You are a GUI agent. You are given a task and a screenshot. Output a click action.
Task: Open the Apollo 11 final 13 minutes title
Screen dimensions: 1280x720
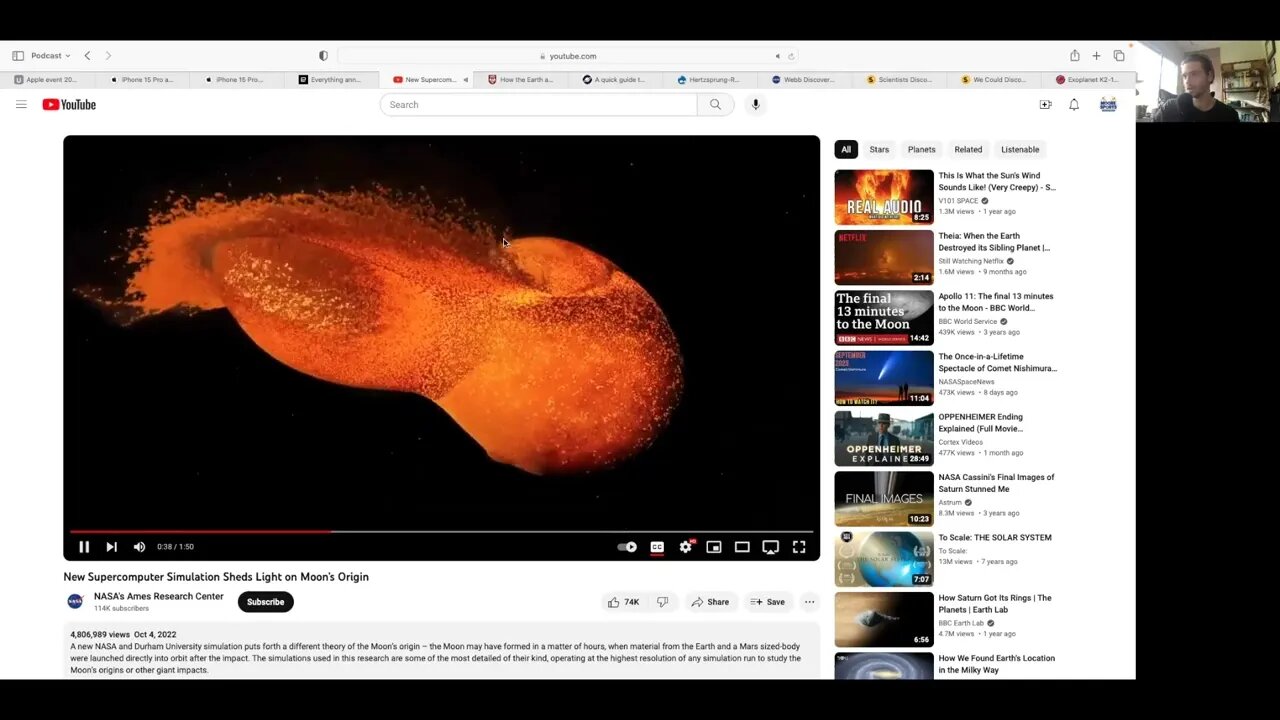996,302
